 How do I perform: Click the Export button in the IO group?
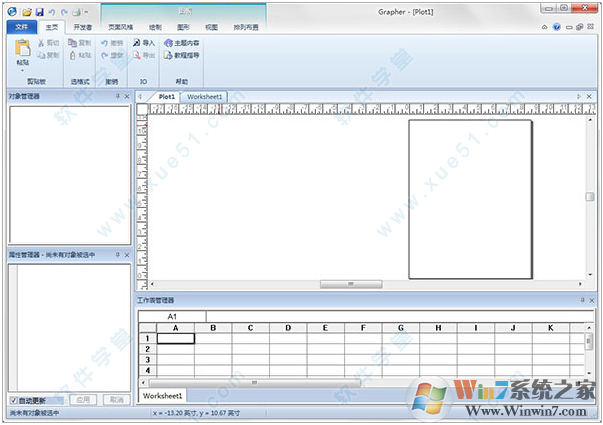tap(144, 55)
